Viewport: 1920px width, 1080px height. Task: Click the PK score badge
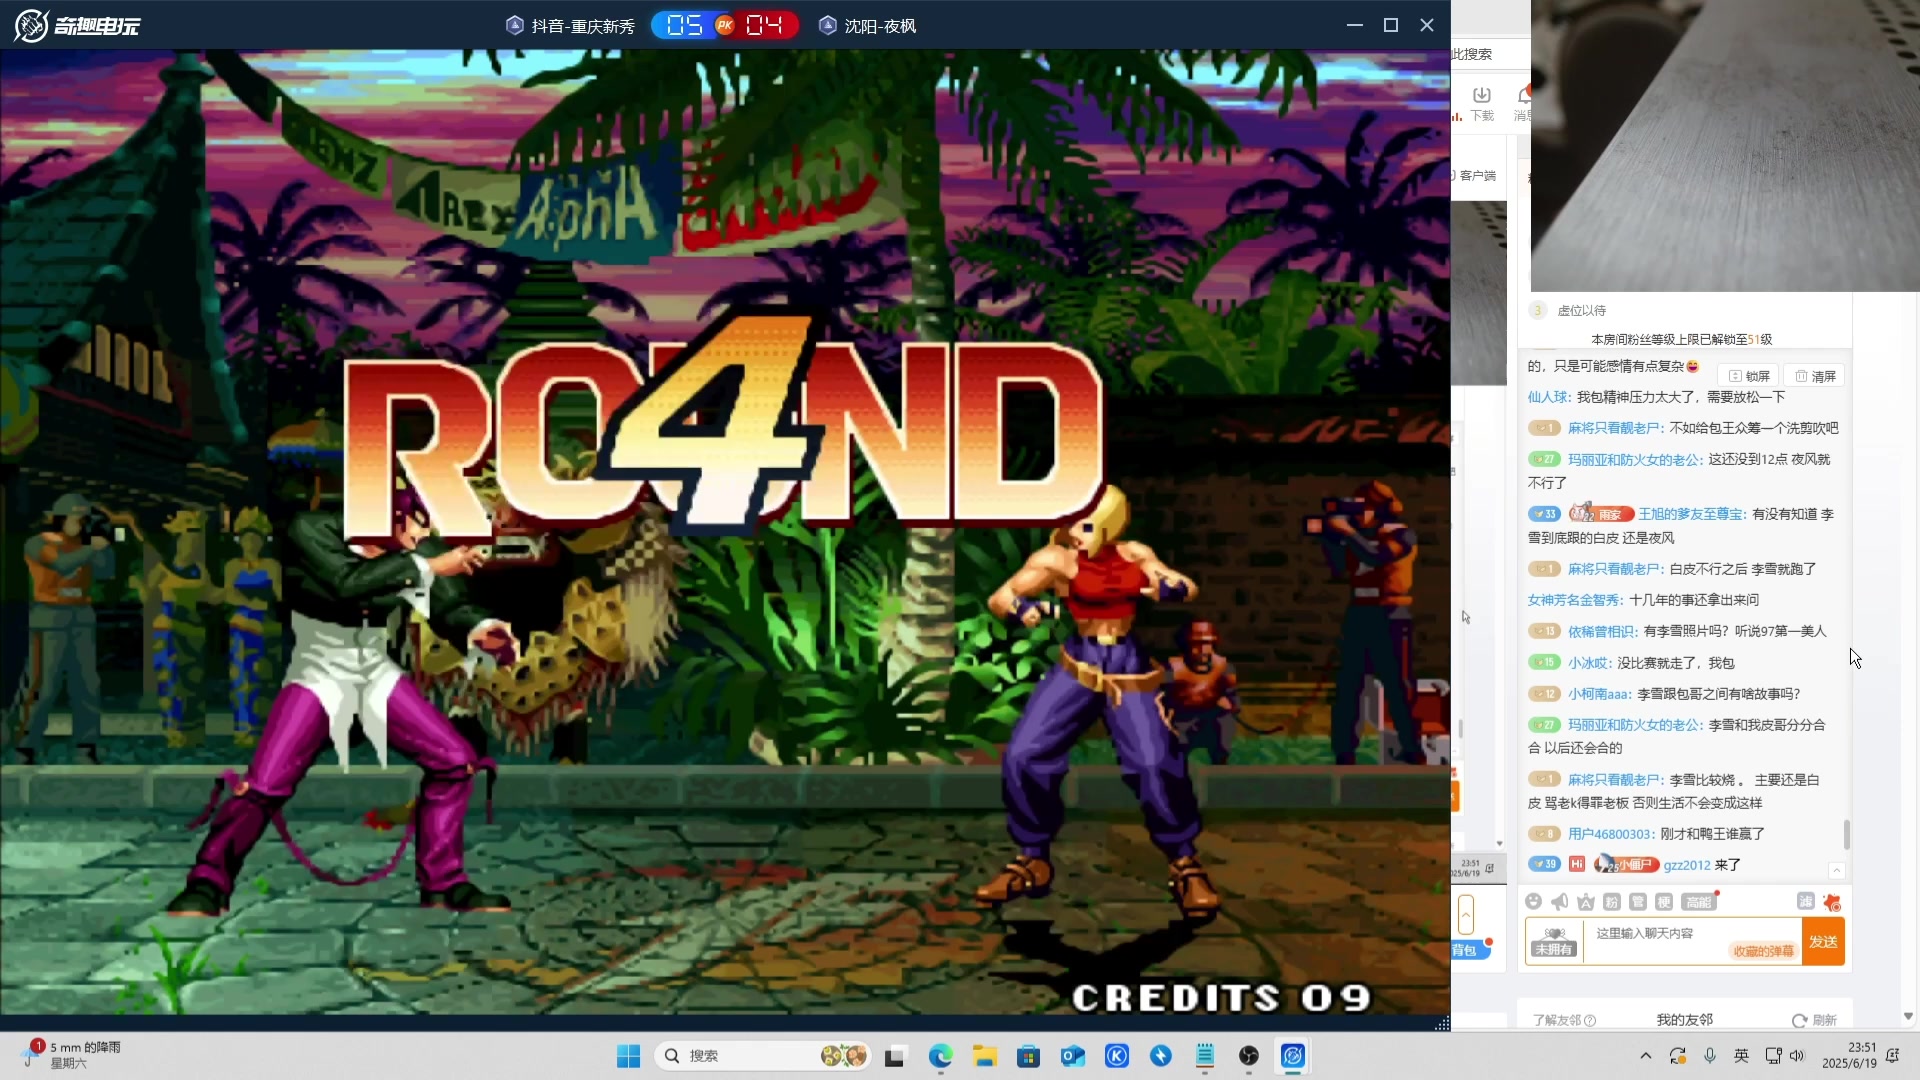click(725, 25)
